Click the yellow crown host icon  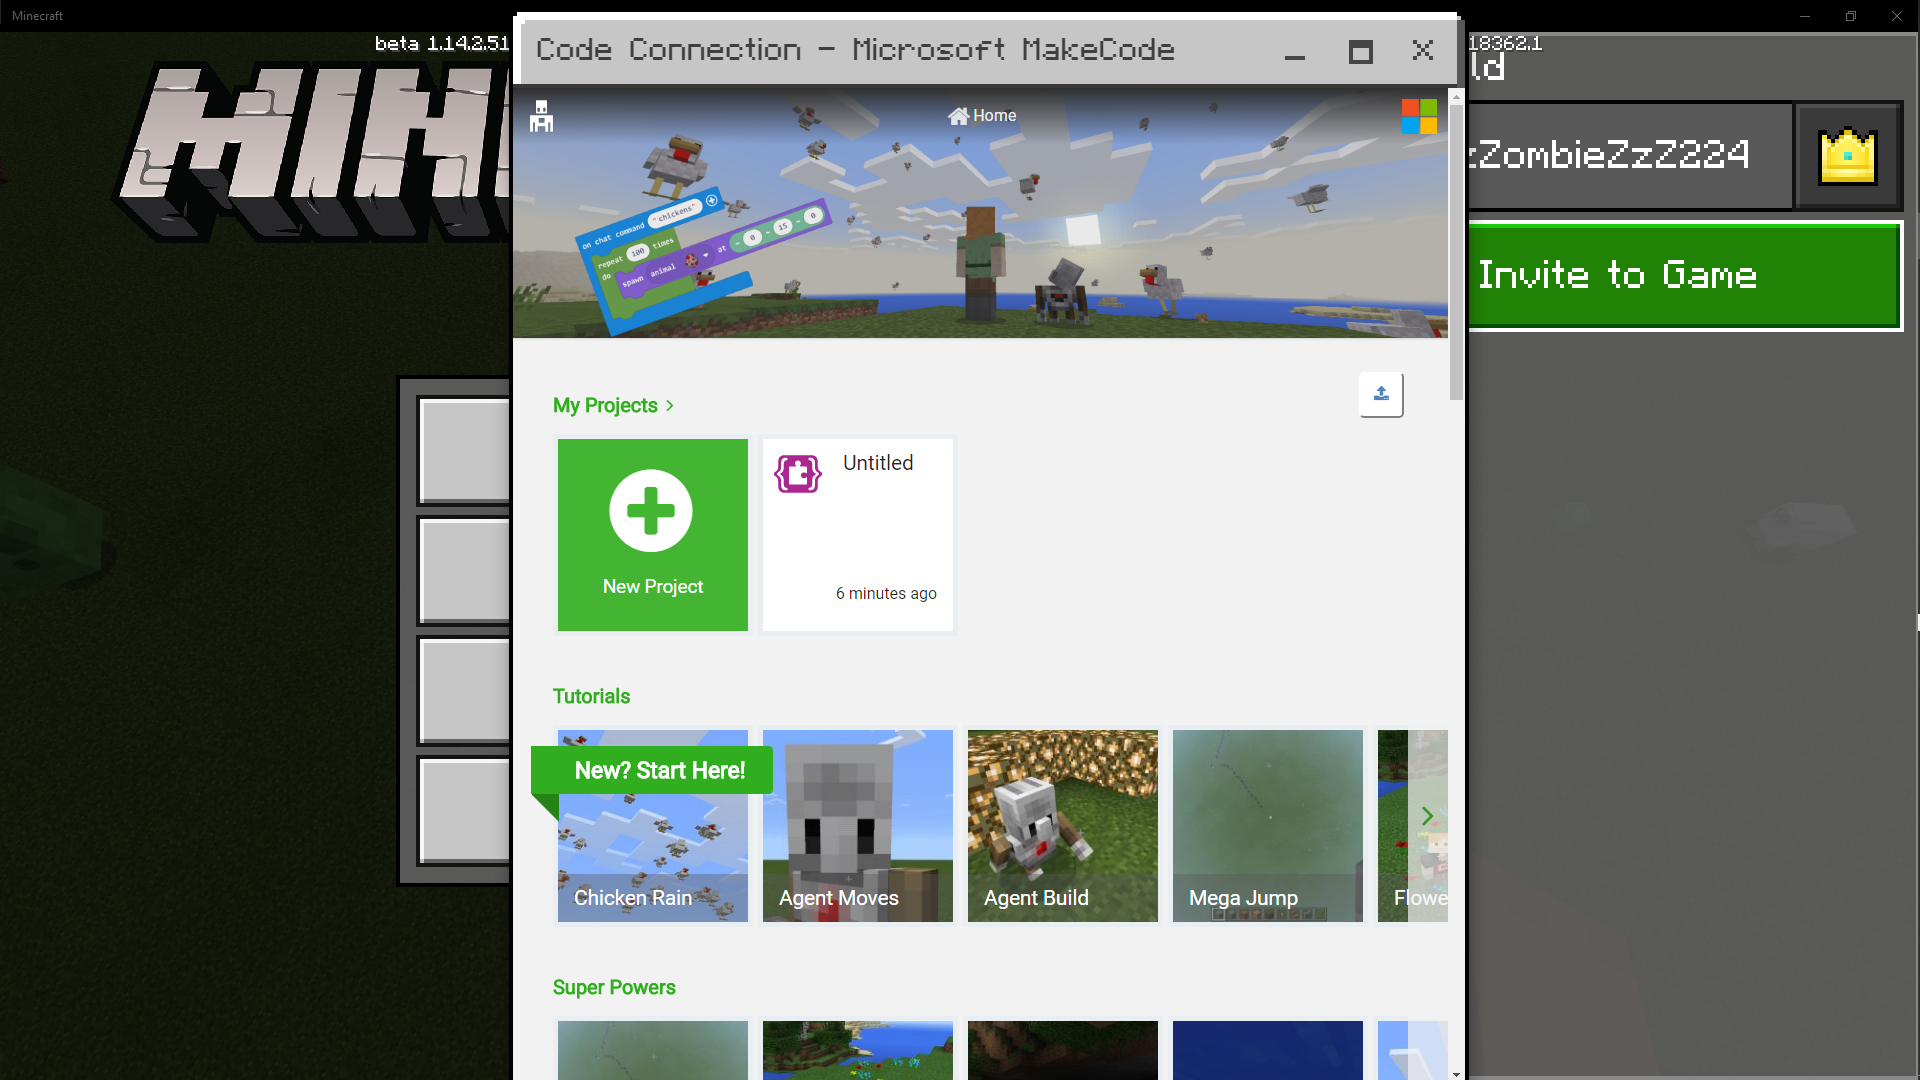pos(1847,156)
